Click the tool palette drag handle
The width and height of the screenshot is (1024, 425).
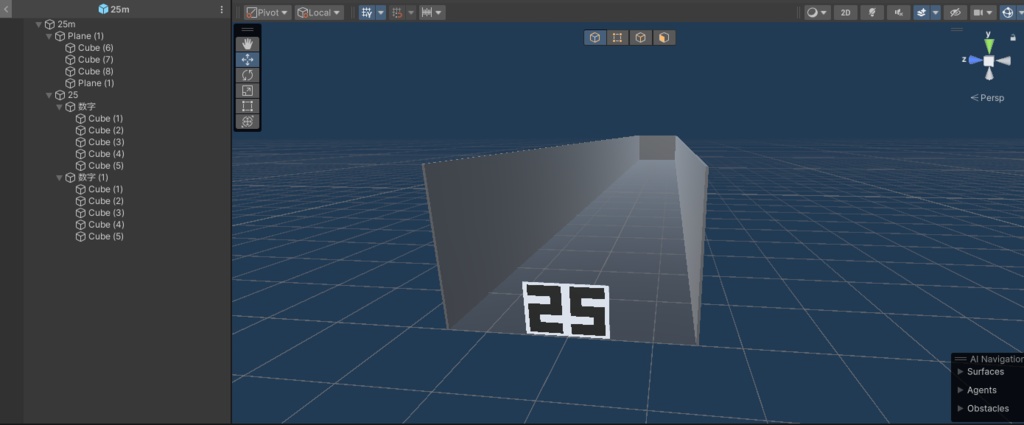248,29
